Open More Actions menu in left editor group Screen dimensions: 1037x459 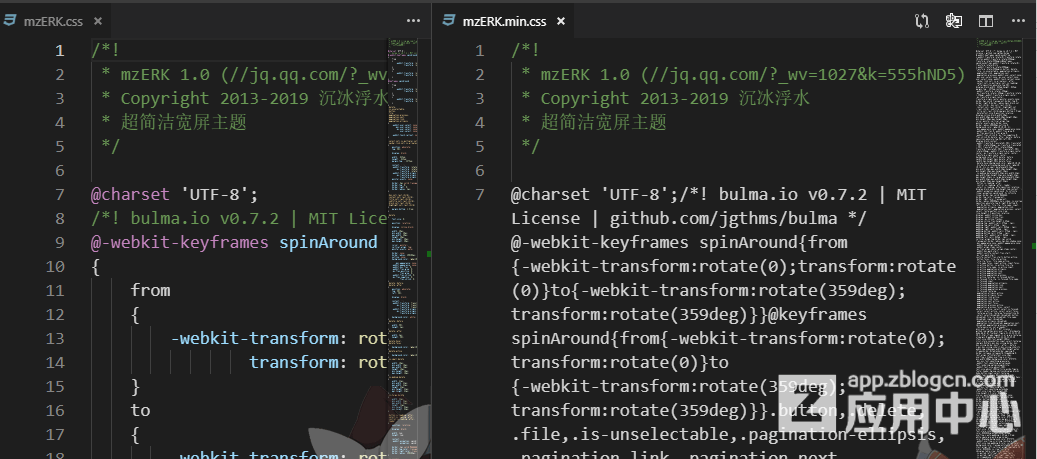(414, 20)
